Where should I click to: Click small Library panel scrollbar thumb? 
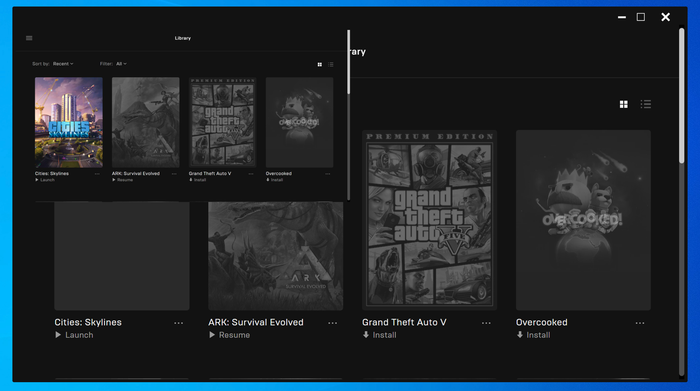coord(348,62)
